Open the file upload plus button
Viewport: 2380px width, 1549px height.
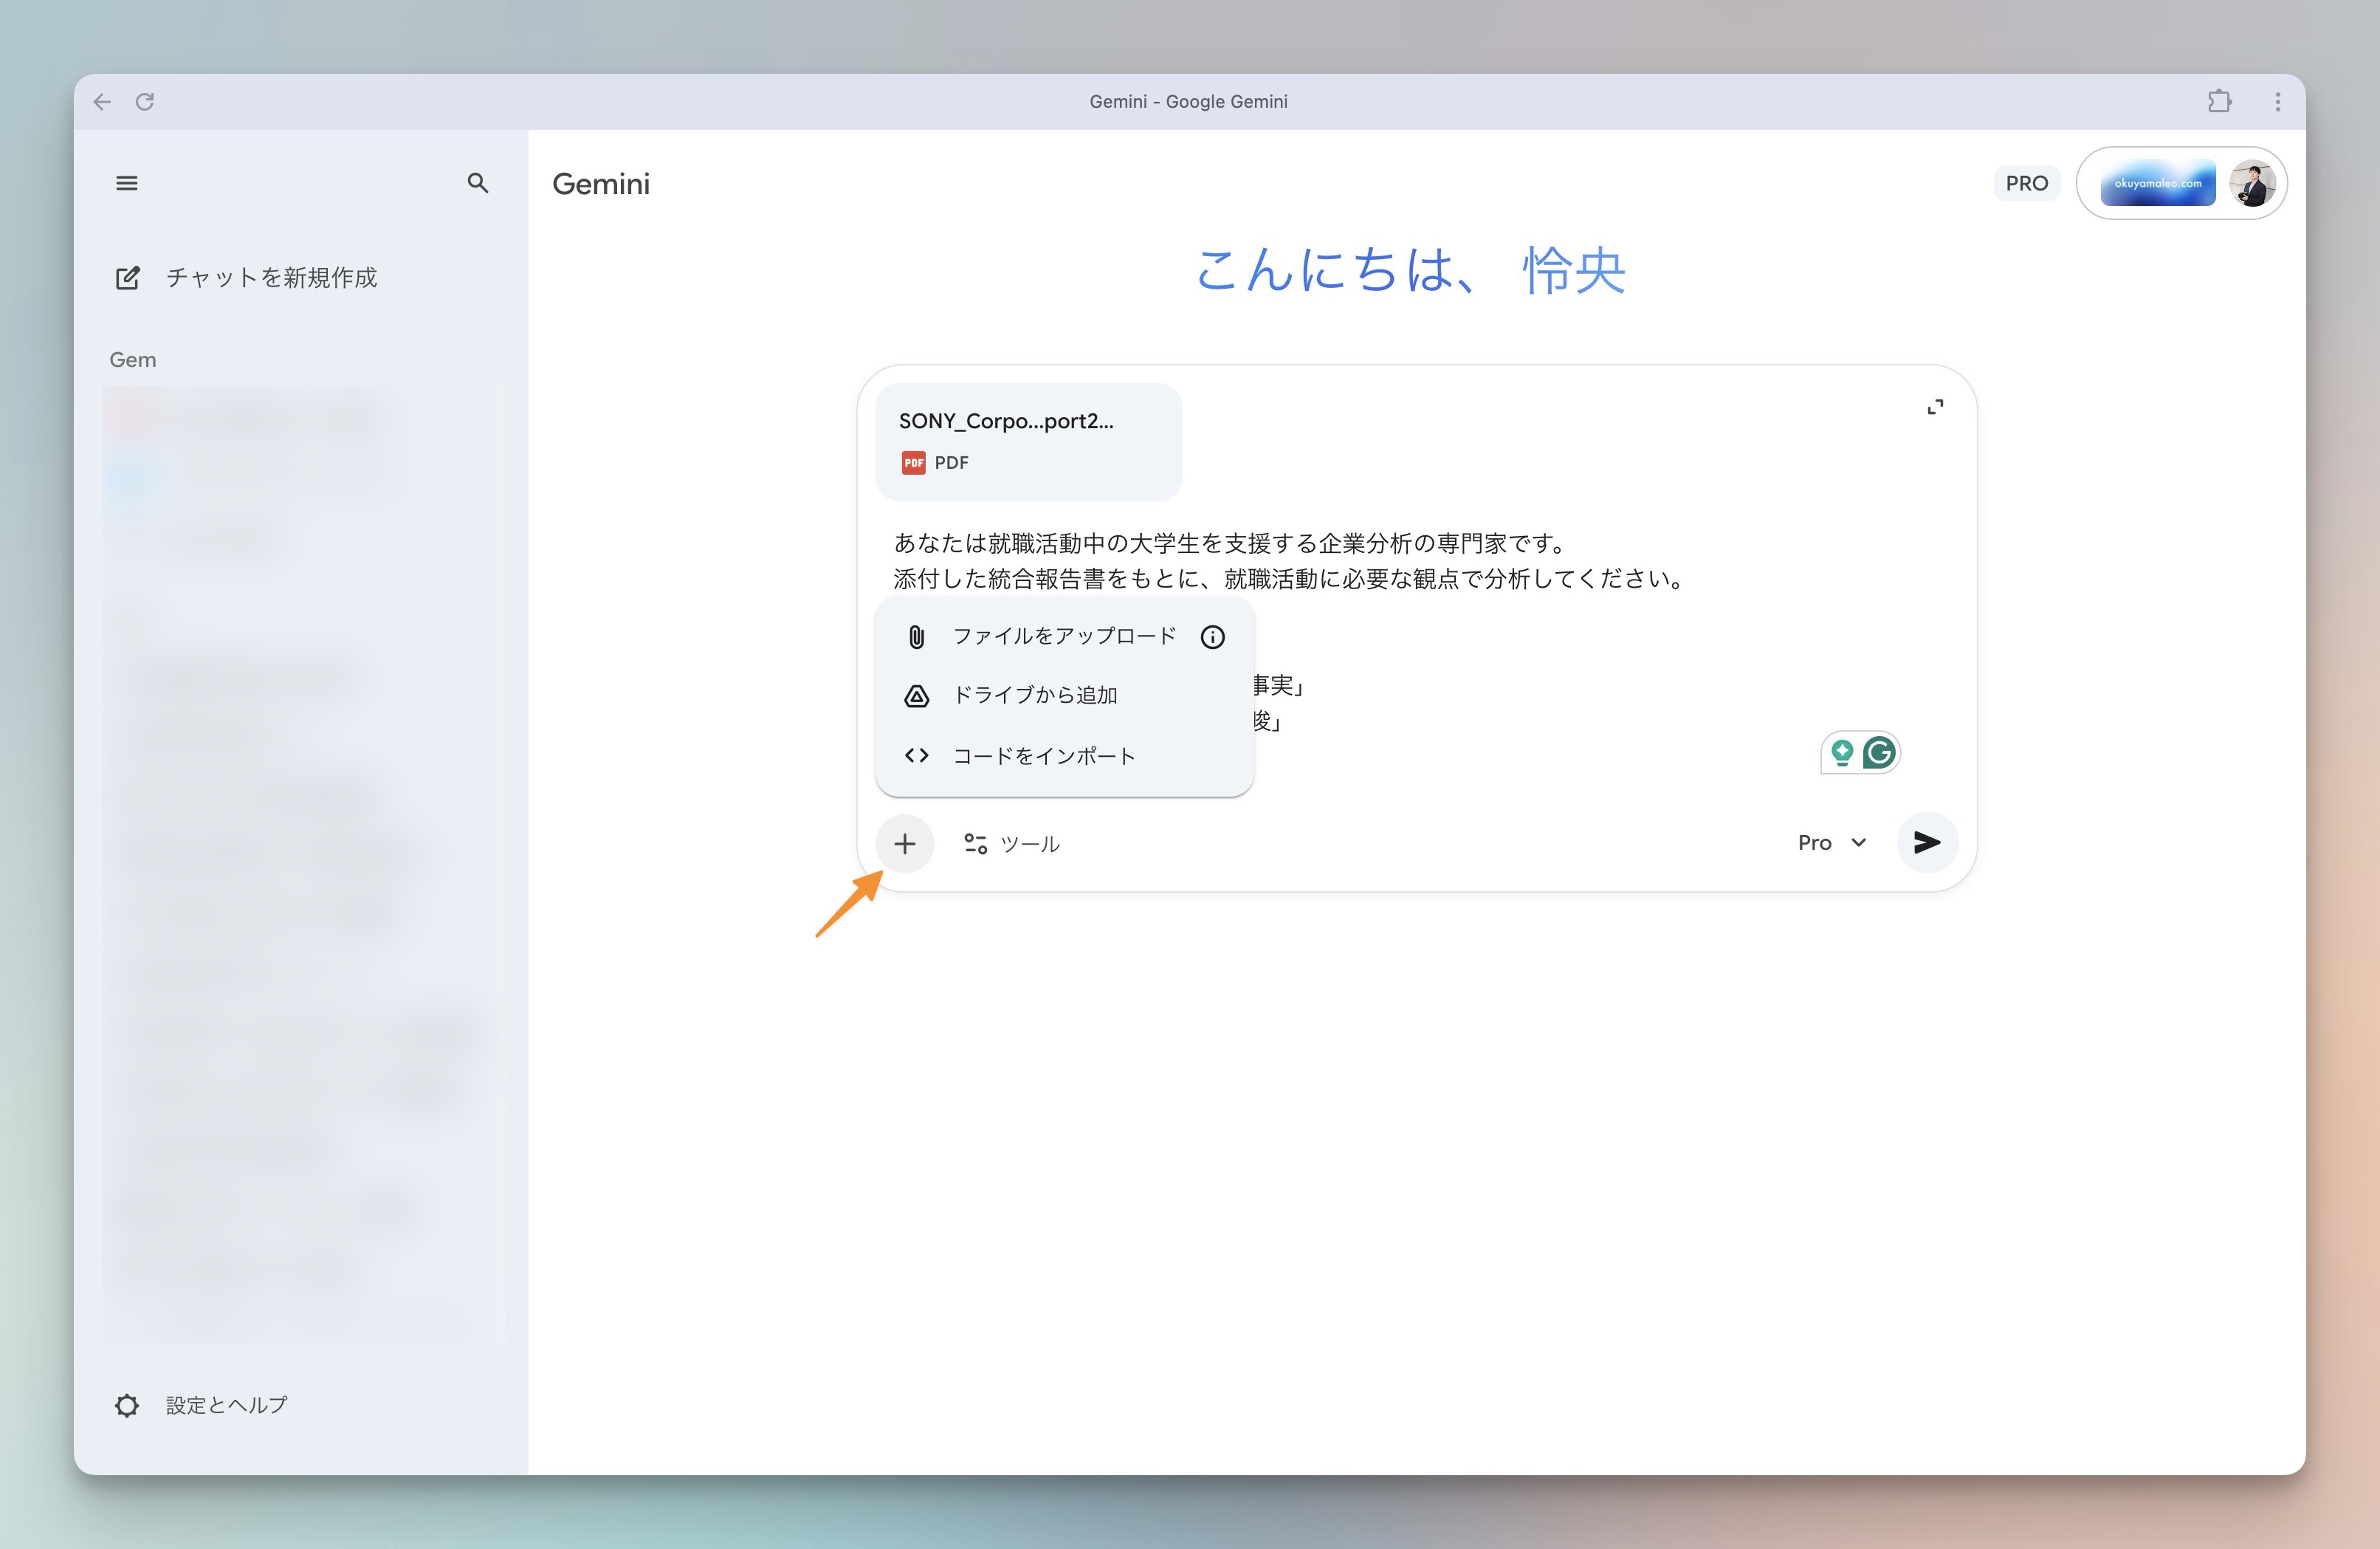click(x=905, y=843)
